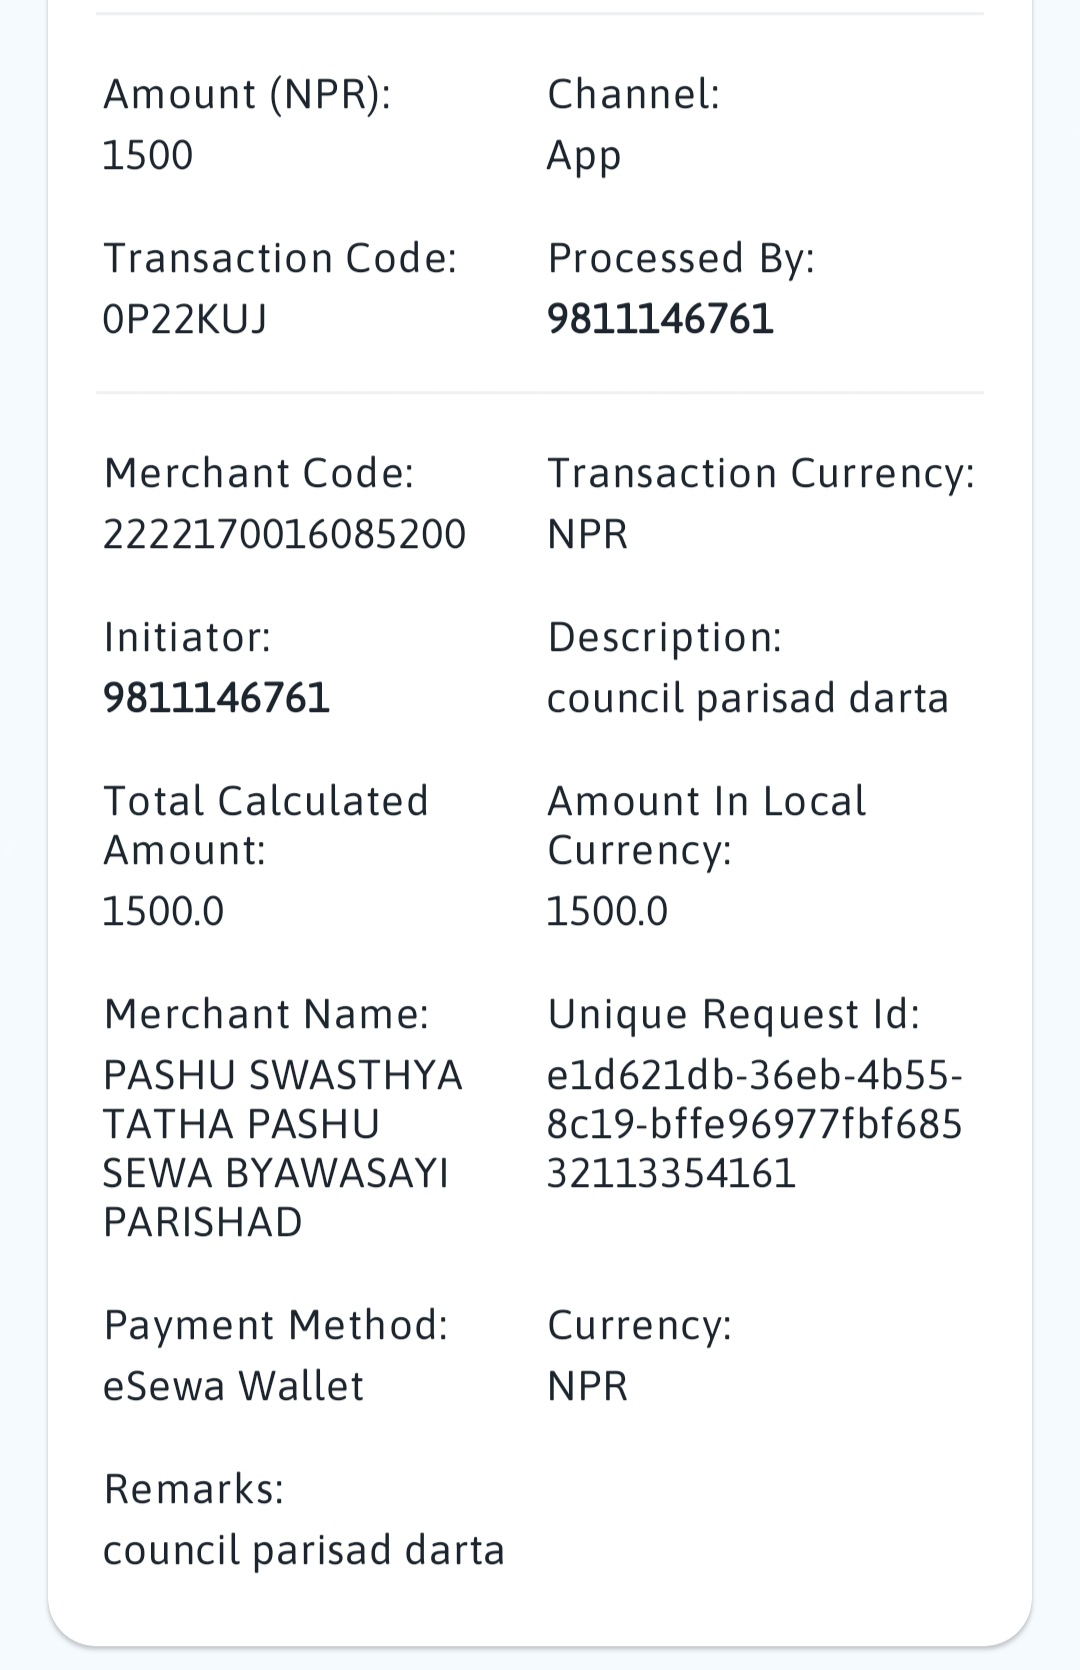Tap the Payment Method label
This screenshot has height=1670, width=1080.
click(x=276, y=1325)
